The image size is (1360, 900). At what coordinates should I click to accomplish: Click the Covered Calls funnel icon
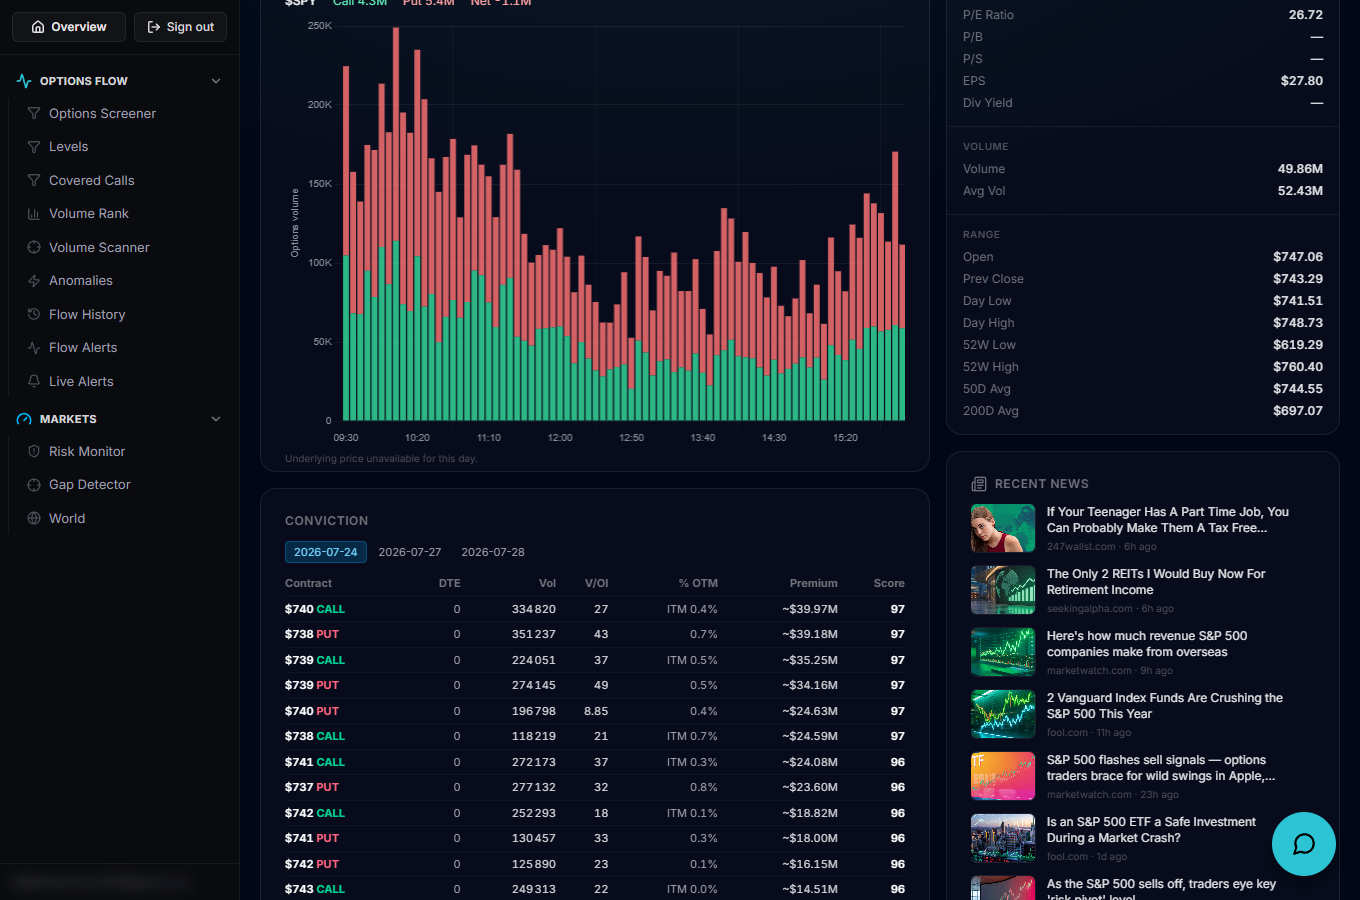coord(34,181)
